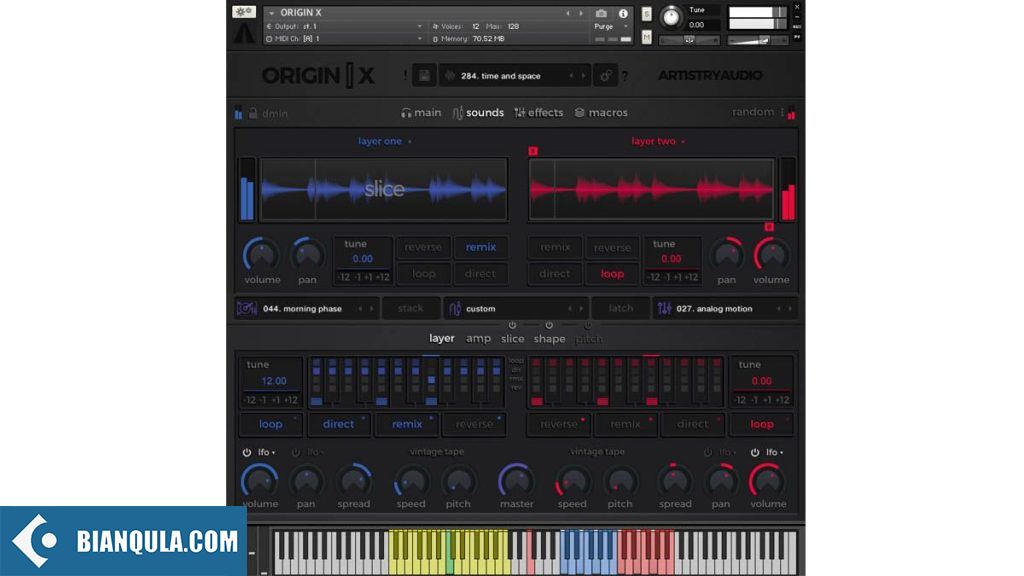Open help with the question mark icon
Image resolution: width=1024 pixels, height=576 pixels.
625,76
